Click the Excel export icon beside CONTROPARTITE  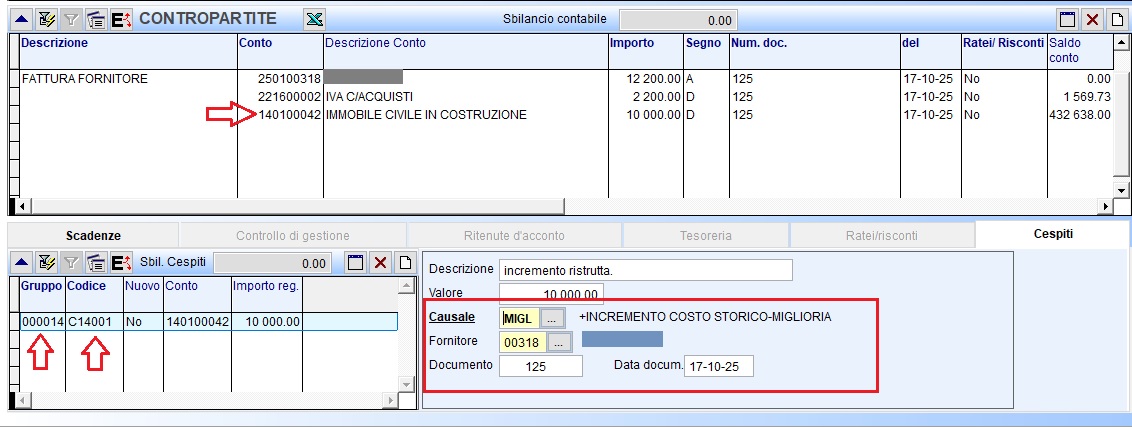click(314, 19)
